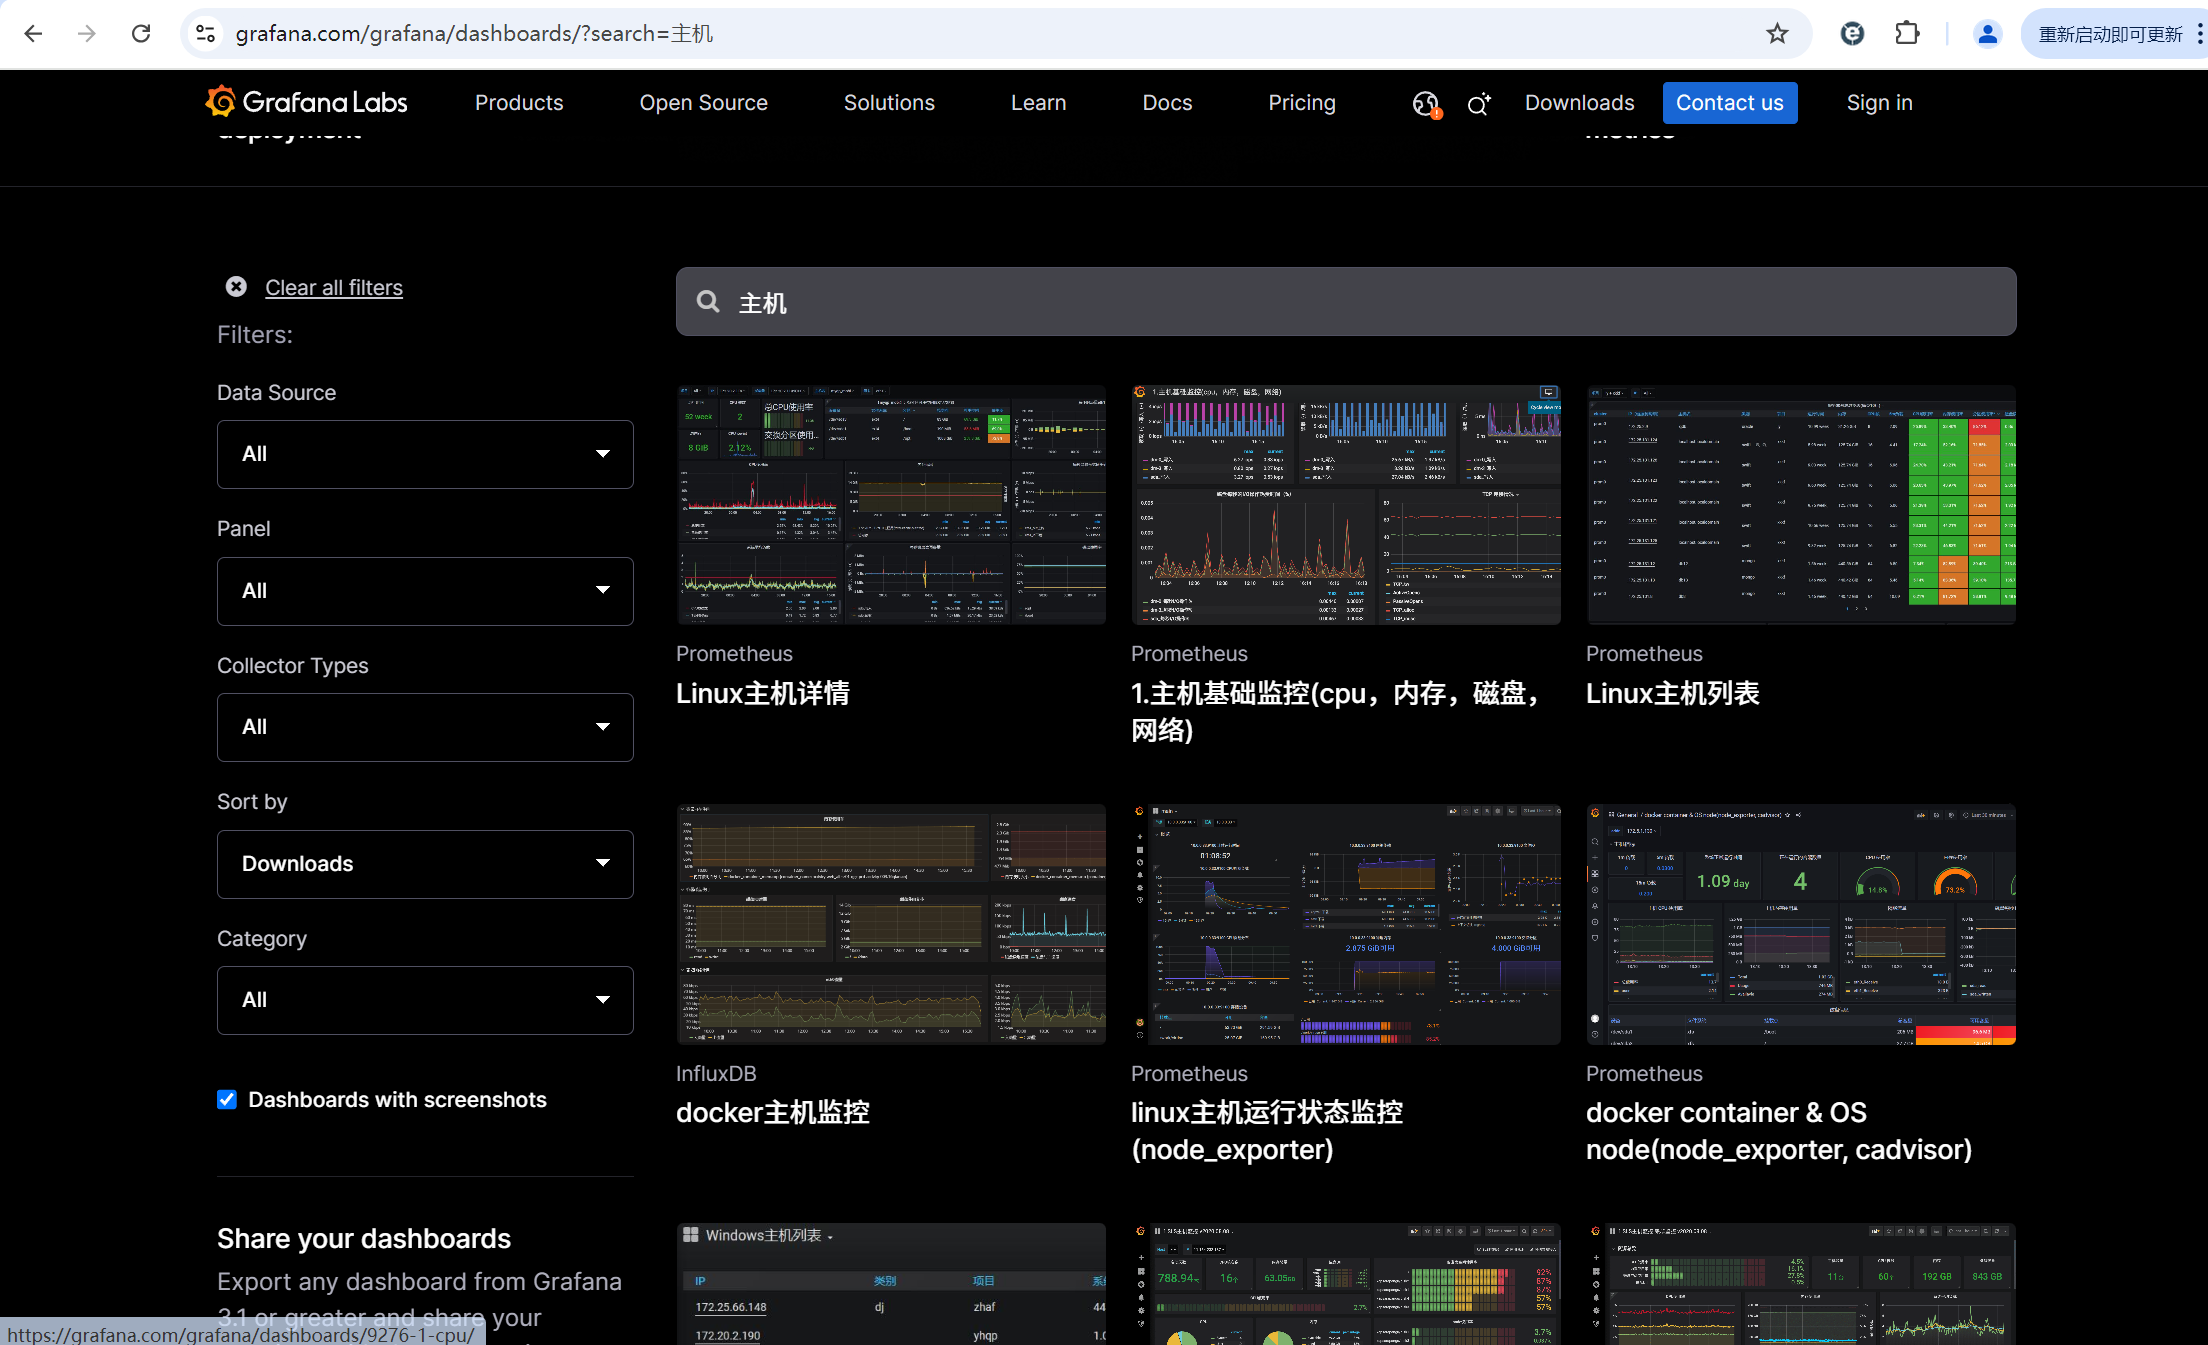Click the AI search sparkle icon
Screen dimensions: 2208x1345
coord(1478,103)
